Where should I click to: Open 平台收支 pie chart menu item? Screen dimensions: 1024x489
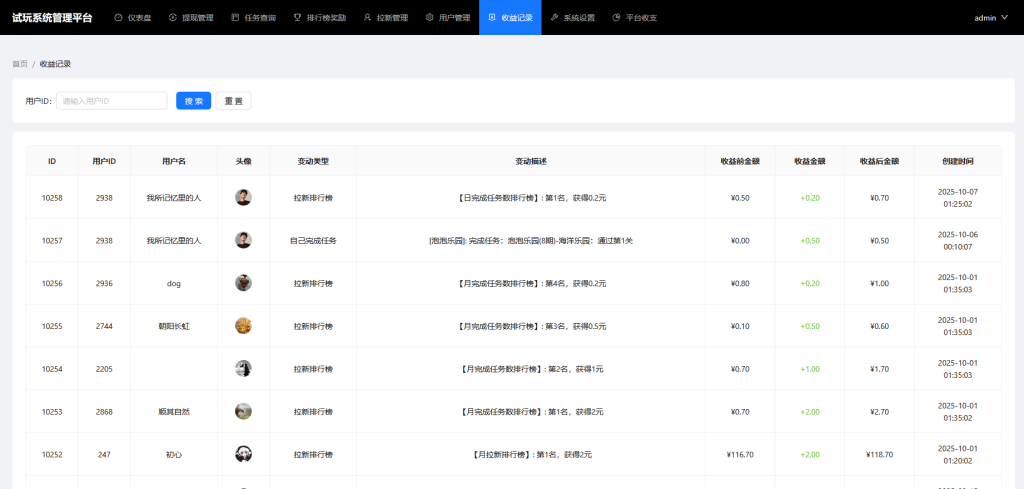(x=634, y=18)
